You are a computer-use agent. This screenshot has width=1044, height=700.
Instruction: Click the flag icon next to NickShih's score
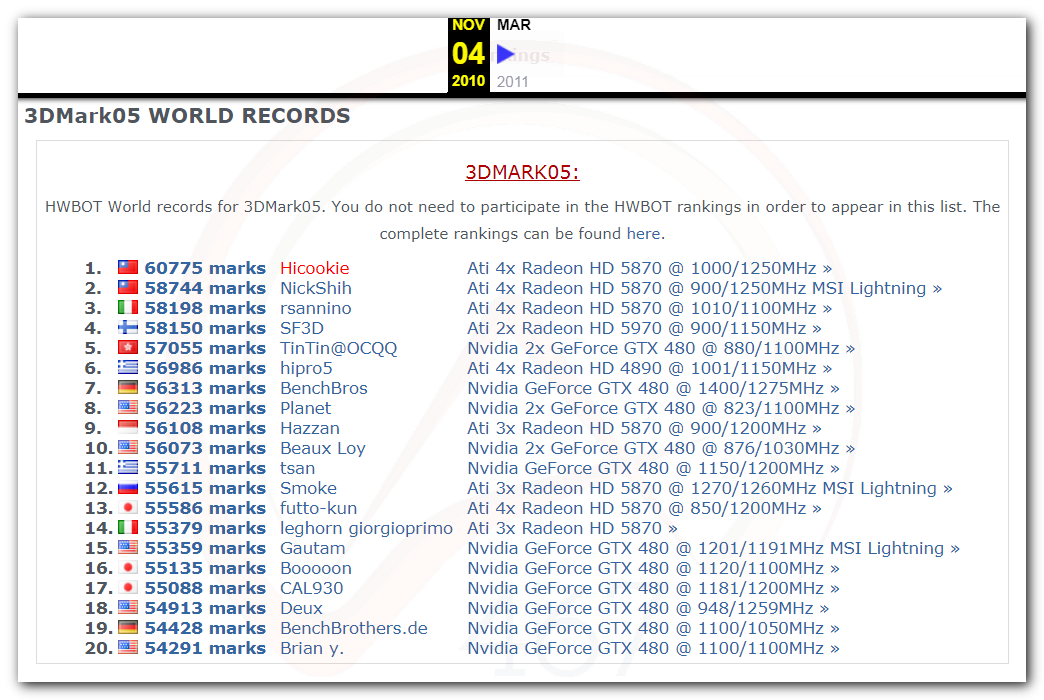pyautogui.click(x=128, y=288)
